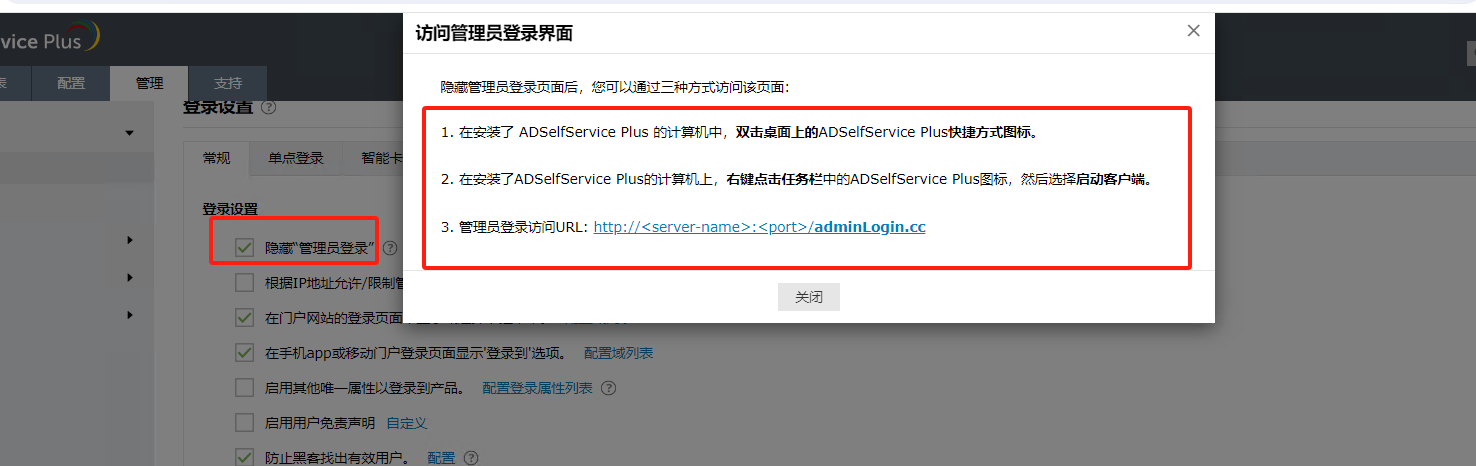
Task: Open help icon after 配置登录属性列表
Action: [x=608, y=388]
